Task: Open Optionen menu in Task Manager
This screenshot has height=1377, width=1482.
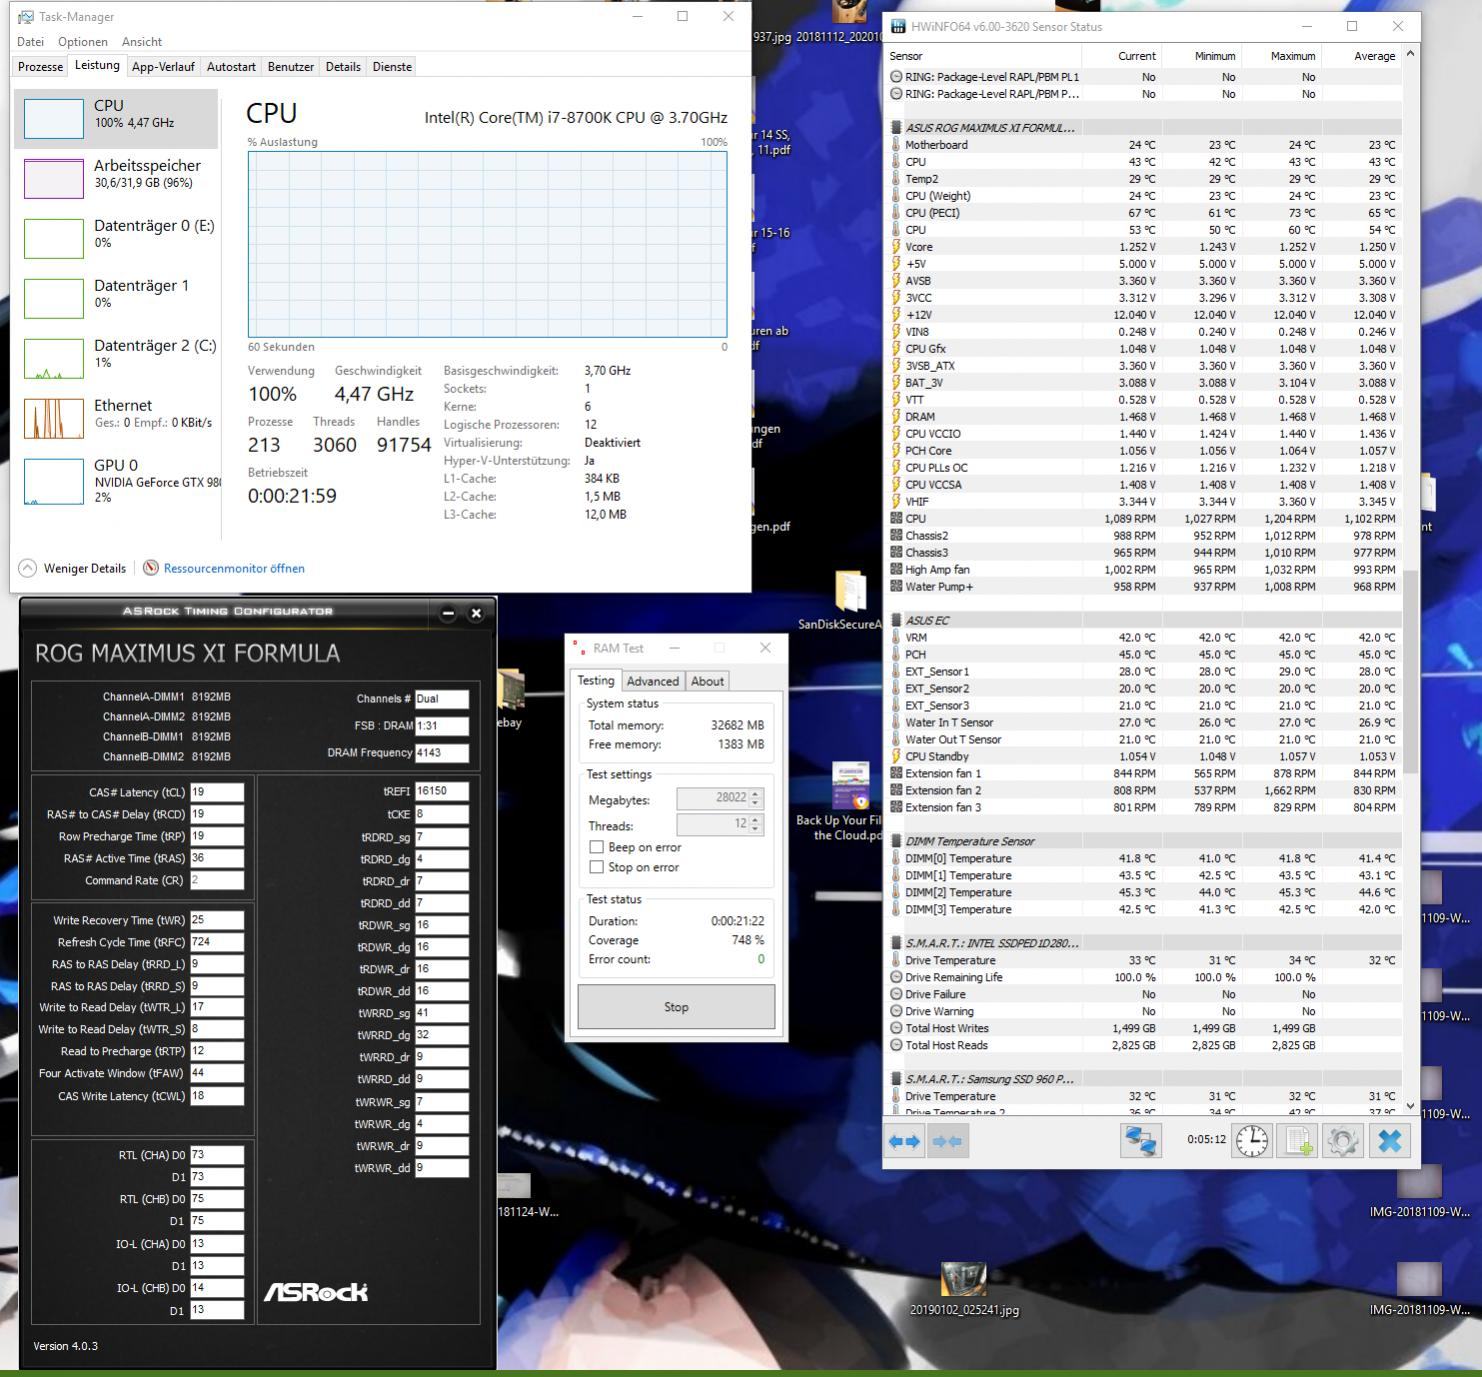Action: (82, 42)
